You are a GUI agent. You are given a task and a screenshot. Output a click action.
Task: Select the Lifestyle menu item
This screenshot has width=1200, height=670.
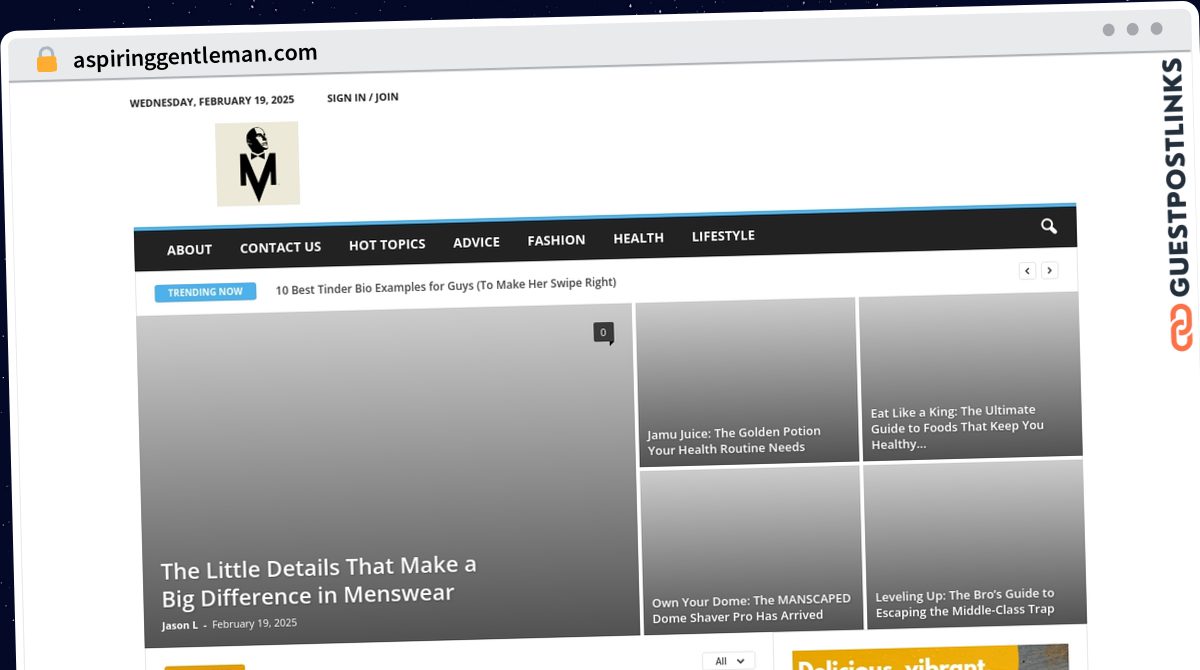pyautogui.click(x=723, y=236)
